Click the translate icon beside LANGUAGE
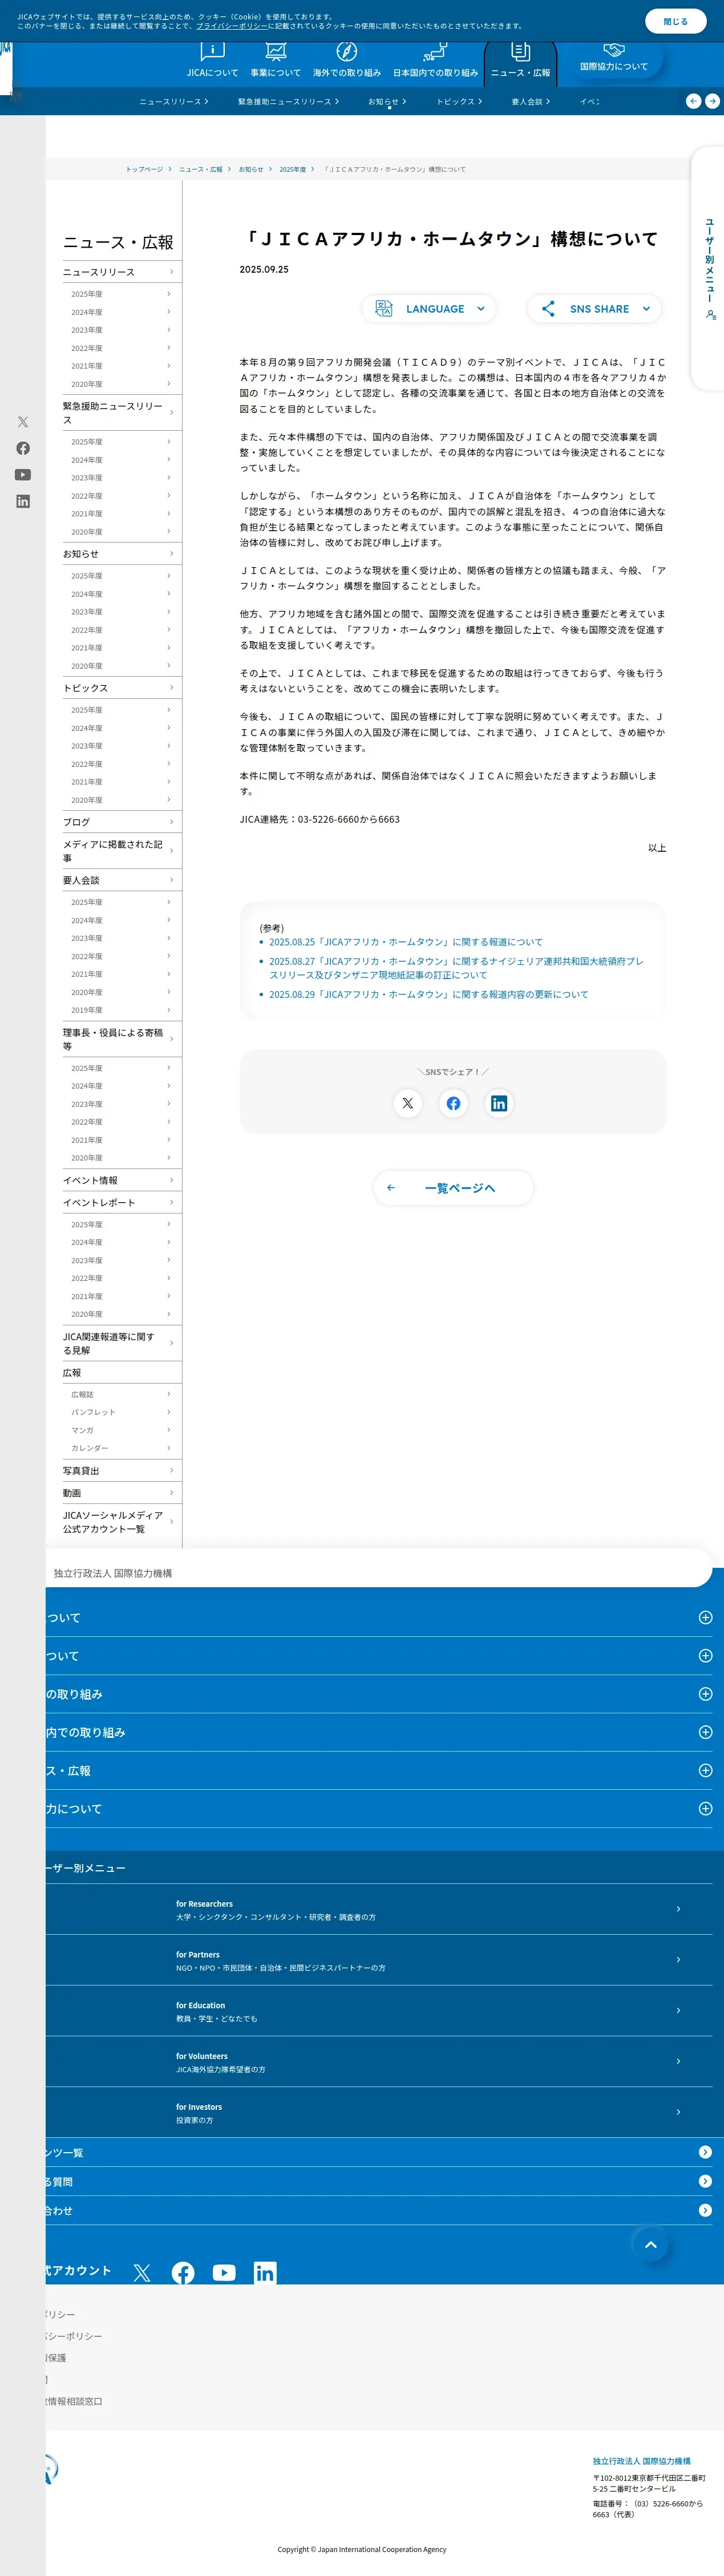724x2576 pixels. coord(383,309)
